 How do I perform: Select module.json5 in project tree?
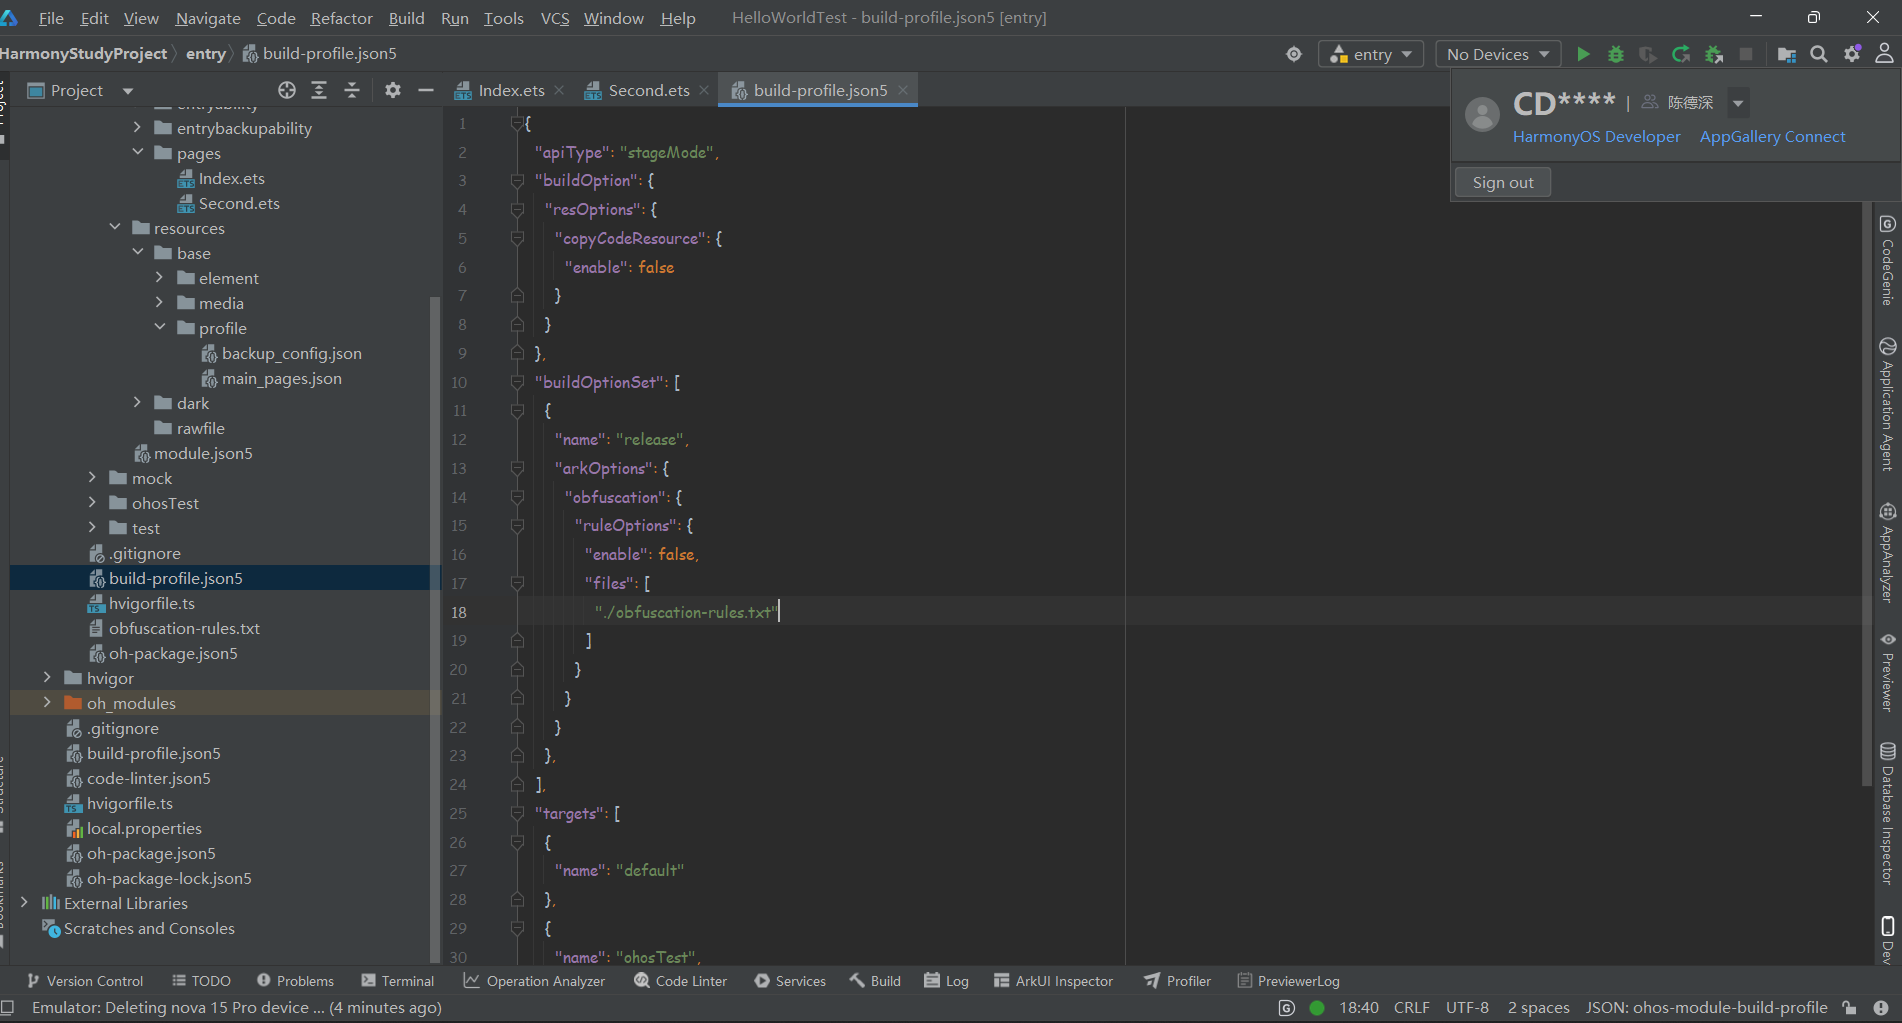(x=203, y=453)
